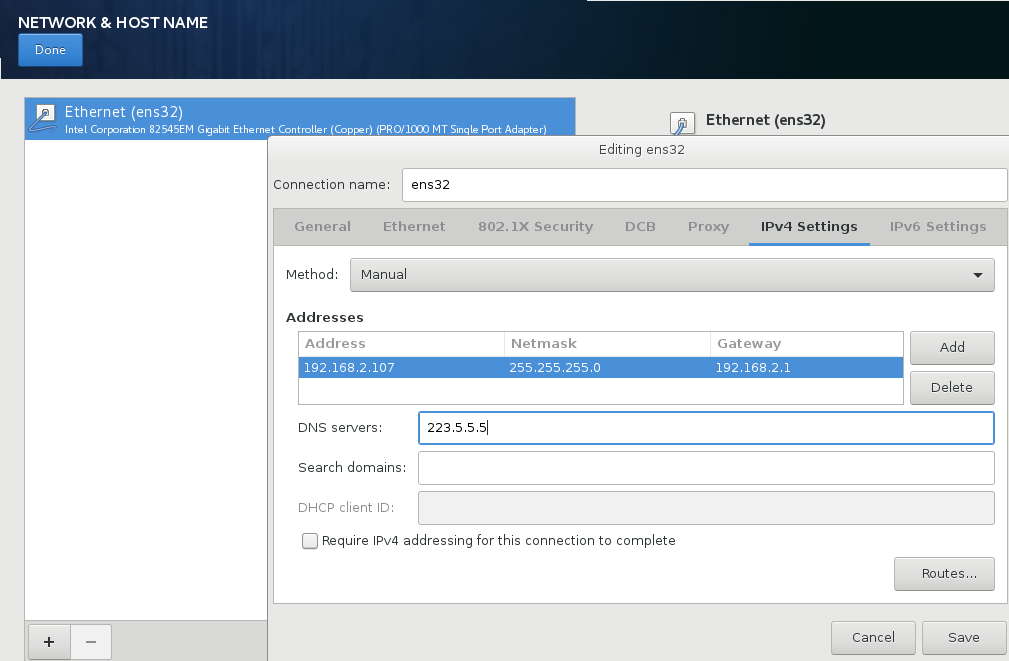Select the 802.1X Security tab
The width and height of the screenshot is (1009, 661).
point(535,227)
